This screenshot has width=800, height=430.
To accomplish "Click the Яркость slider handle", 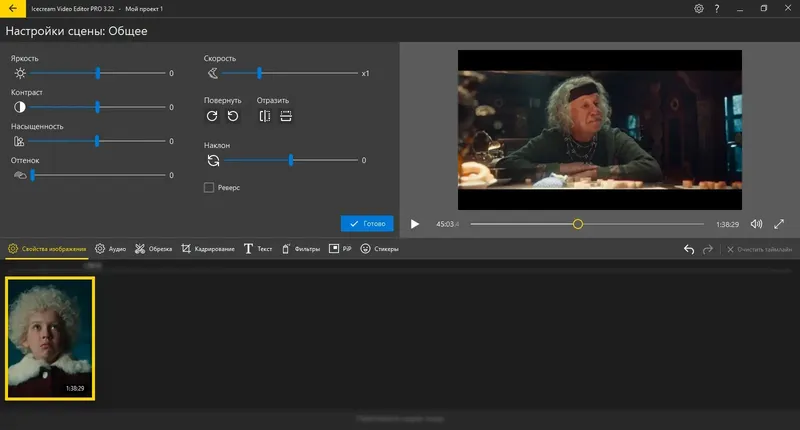I will pos(98,73).
